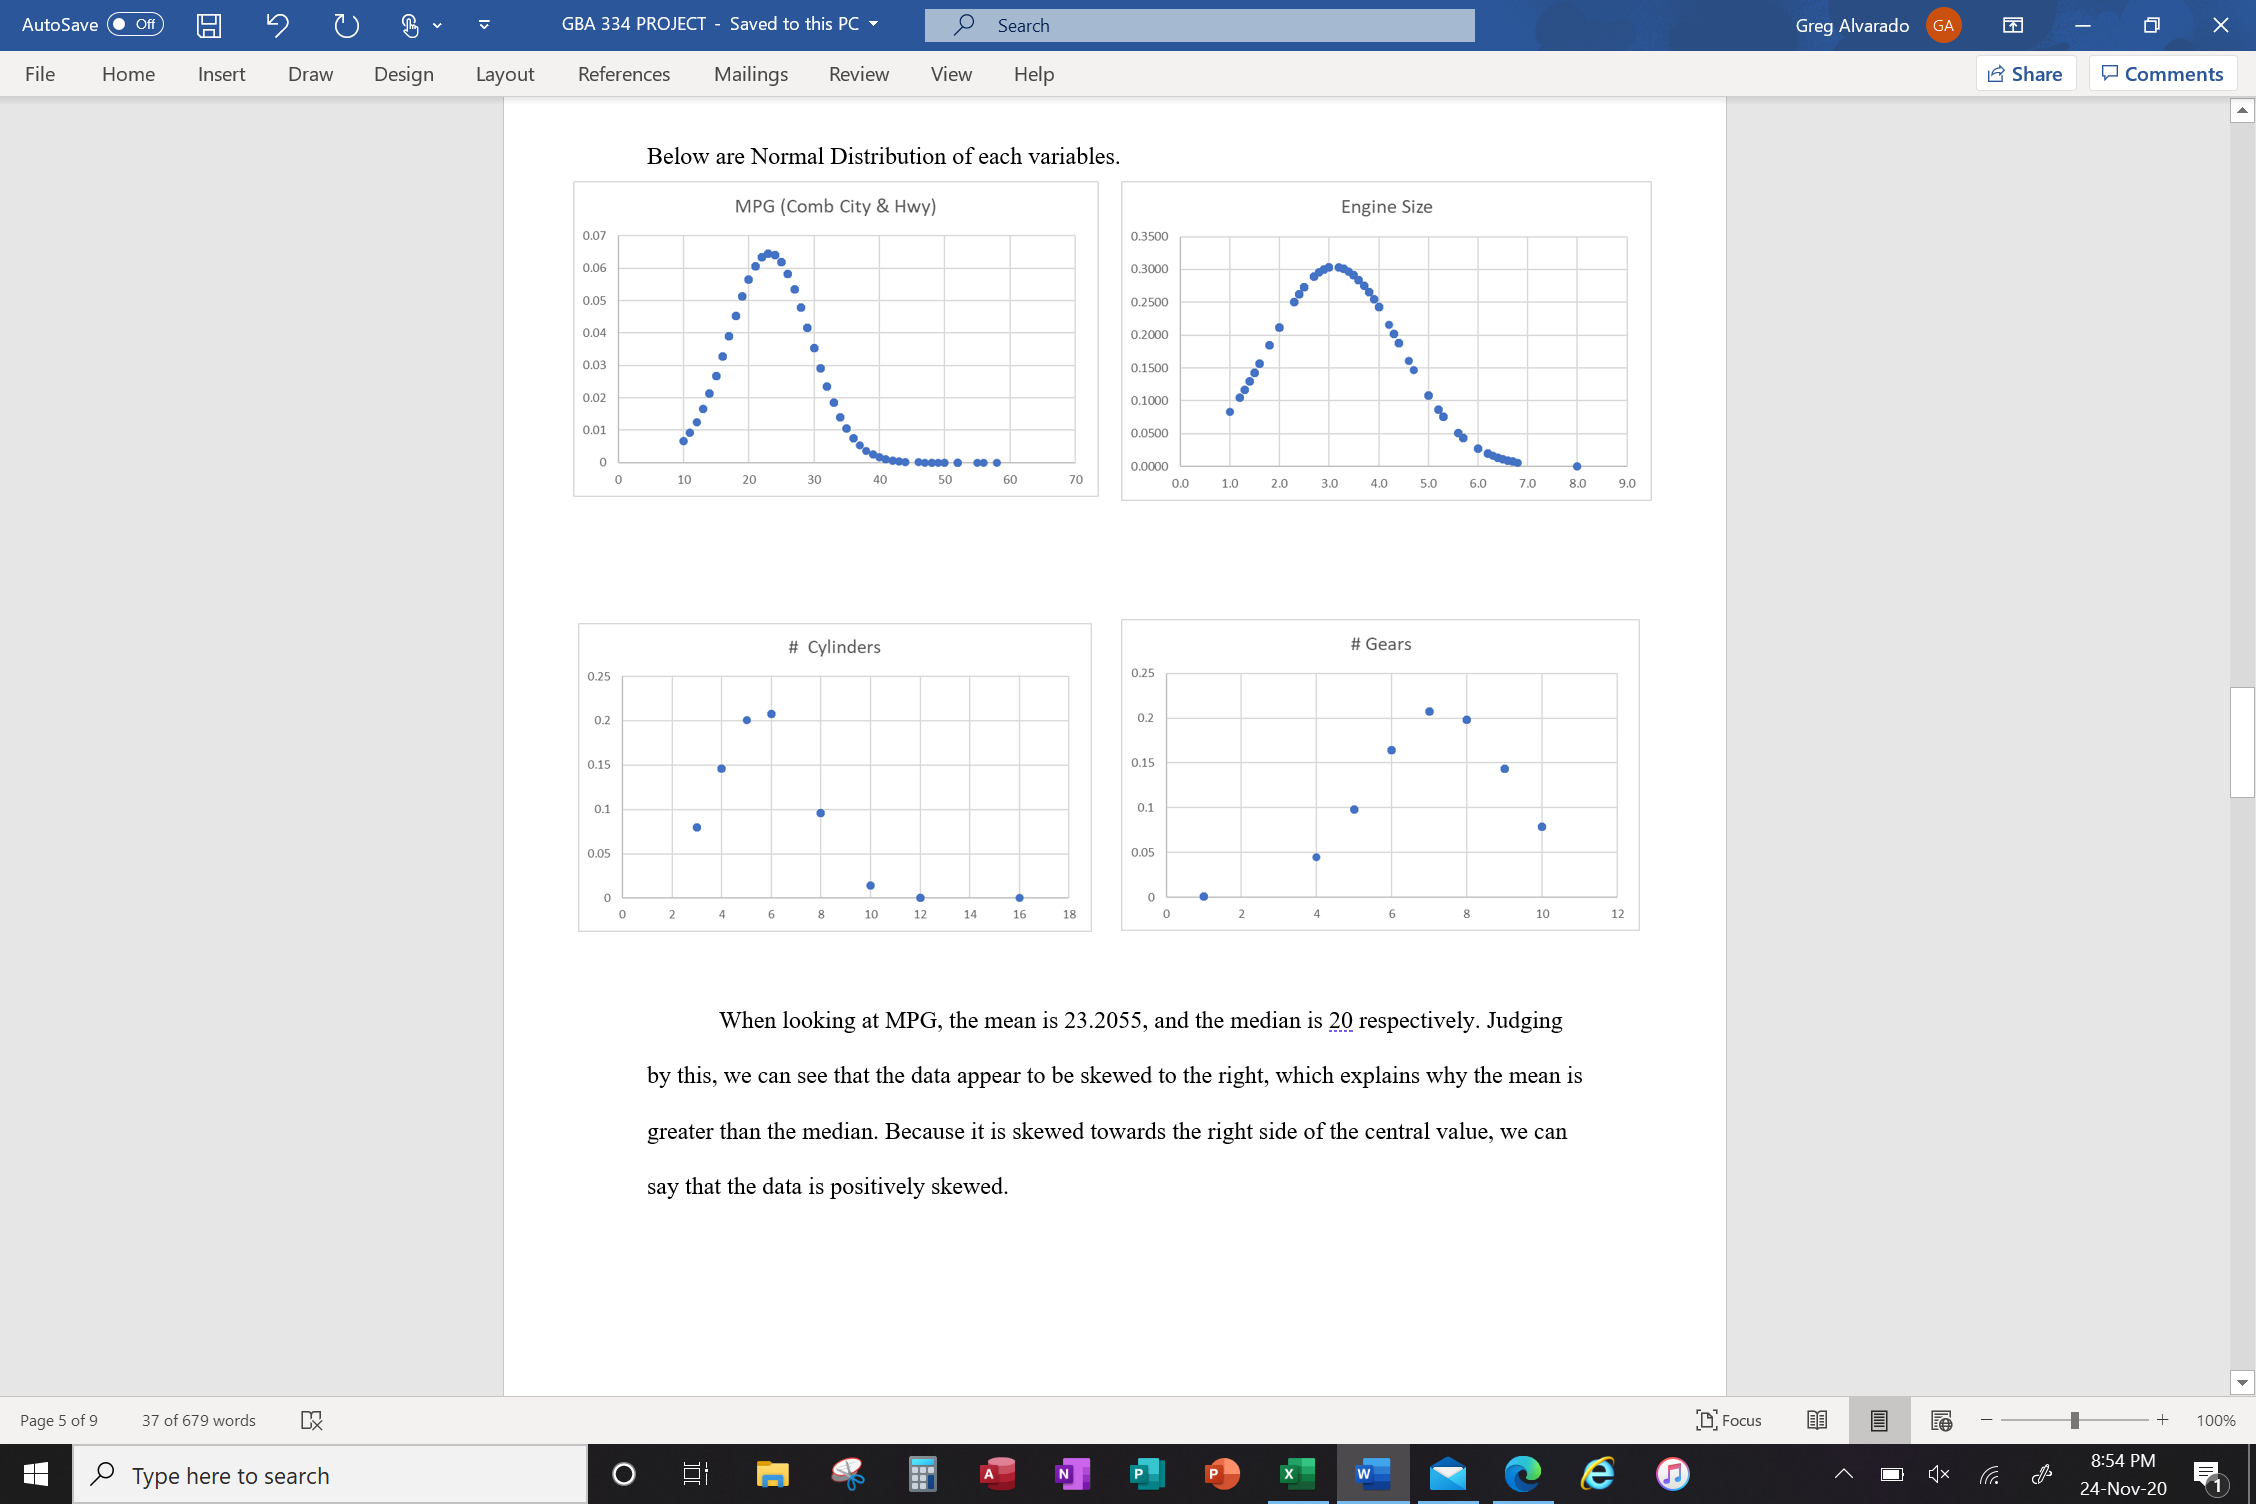Screen dimensions: 2256x1504
Task: Select Print Layout view button
Action: pyautogui.click(x=1879, y=1420)
